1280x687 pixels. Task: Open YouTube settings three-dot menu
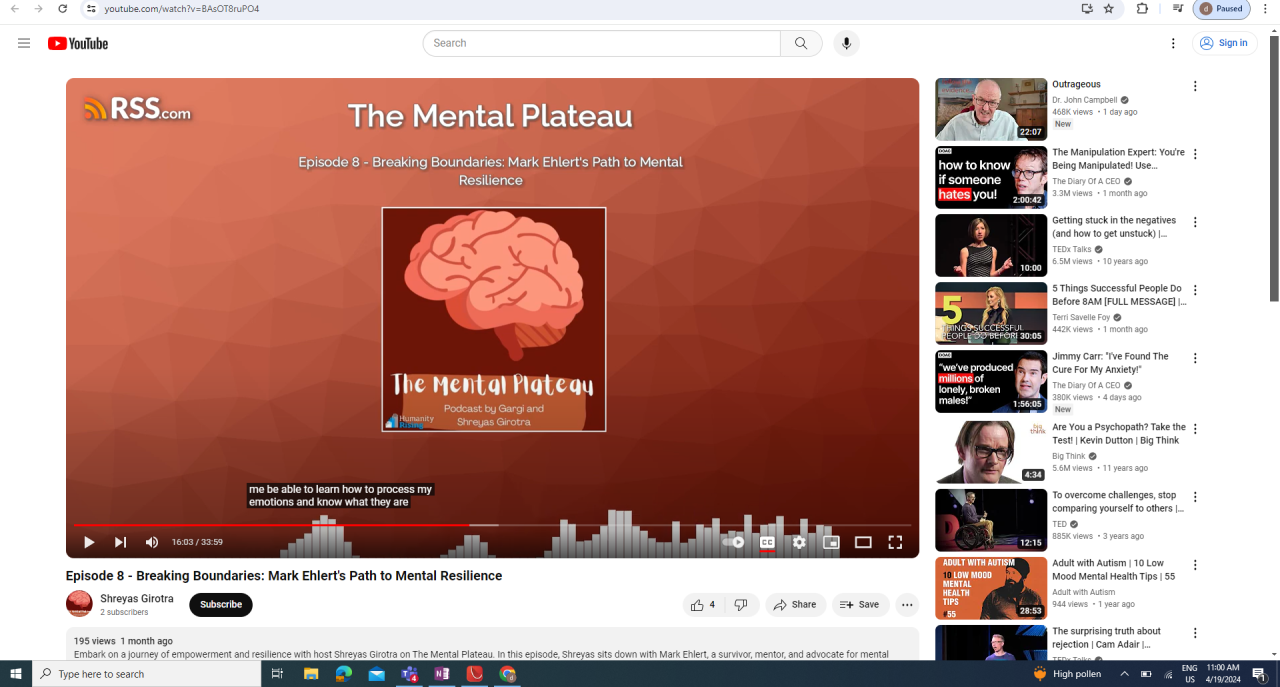1173,43
